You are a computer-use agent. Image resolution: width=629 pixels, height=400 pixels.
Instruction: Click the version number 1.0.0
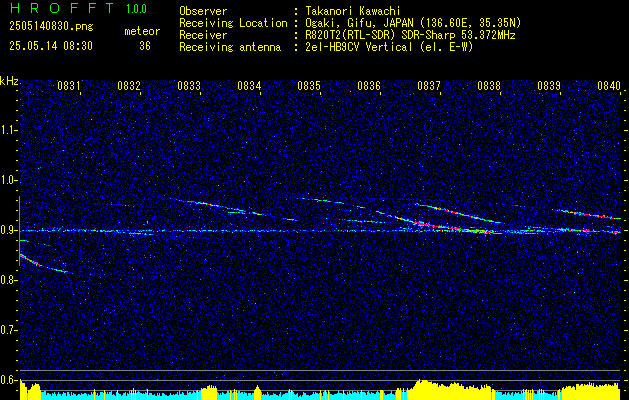click(x=136, y=8)
